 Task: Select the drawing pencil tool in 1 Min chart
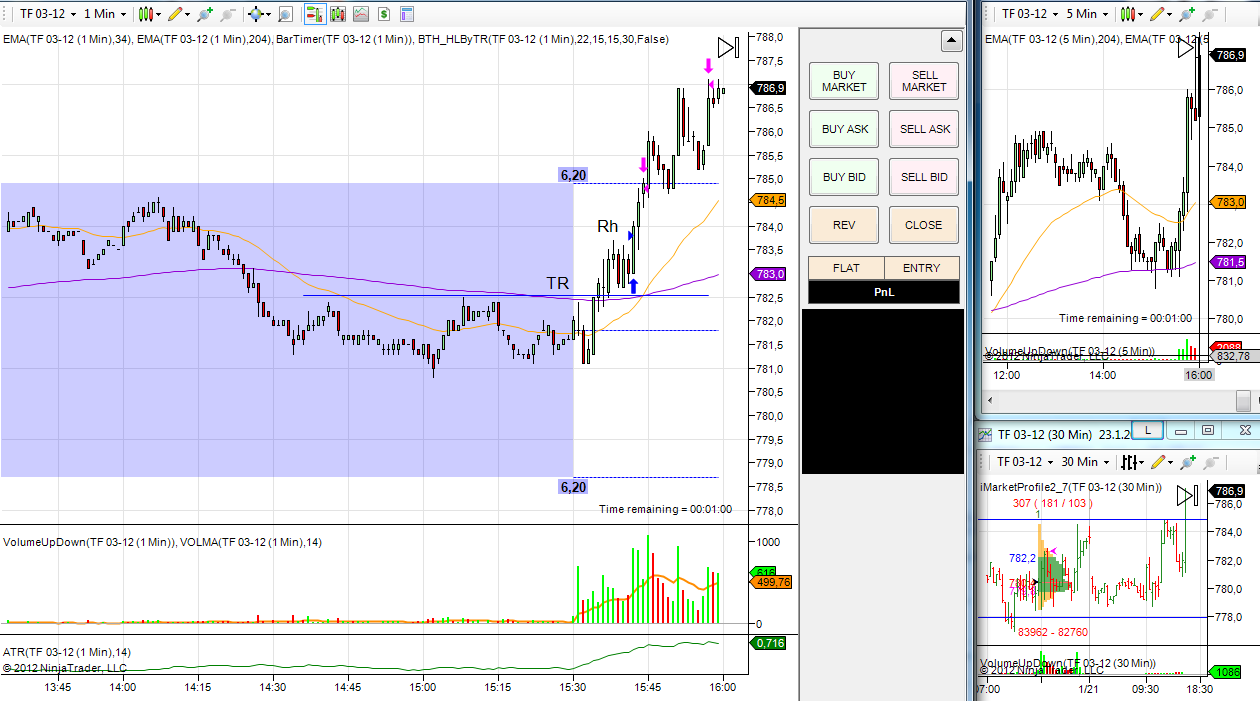[x=174, y=14]
